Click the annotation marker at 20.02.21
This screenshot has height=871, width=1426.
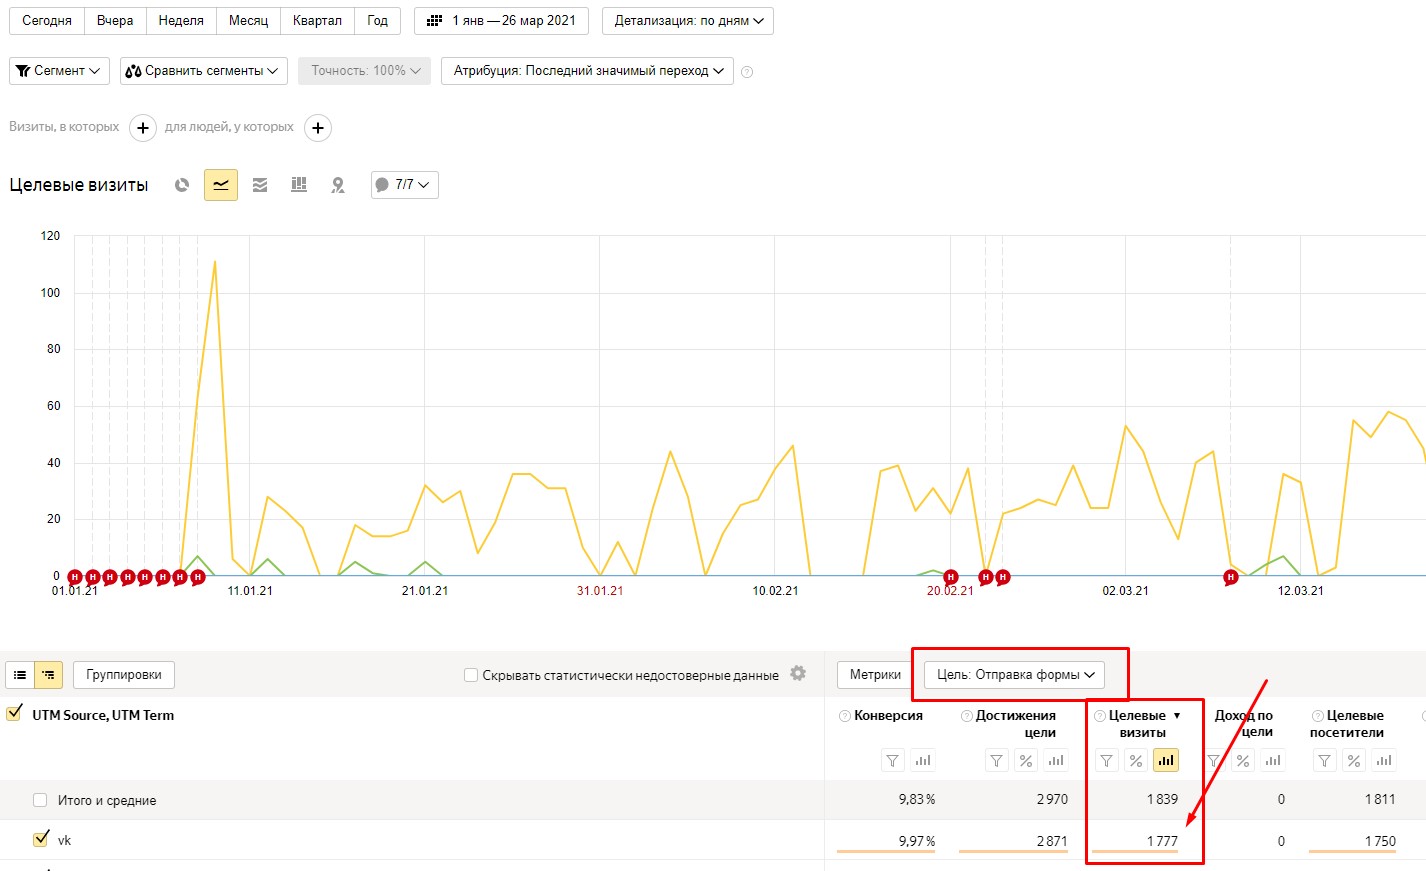coord(951,577)
